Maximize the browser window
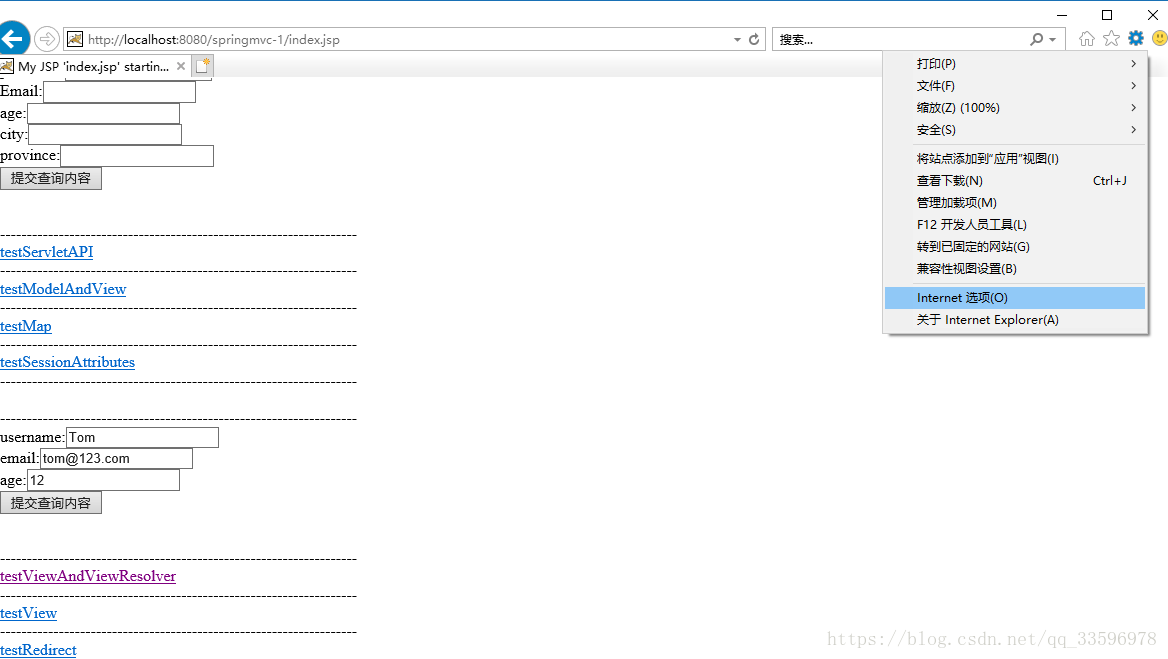 pyautogui.click(x=1107, y=15)
